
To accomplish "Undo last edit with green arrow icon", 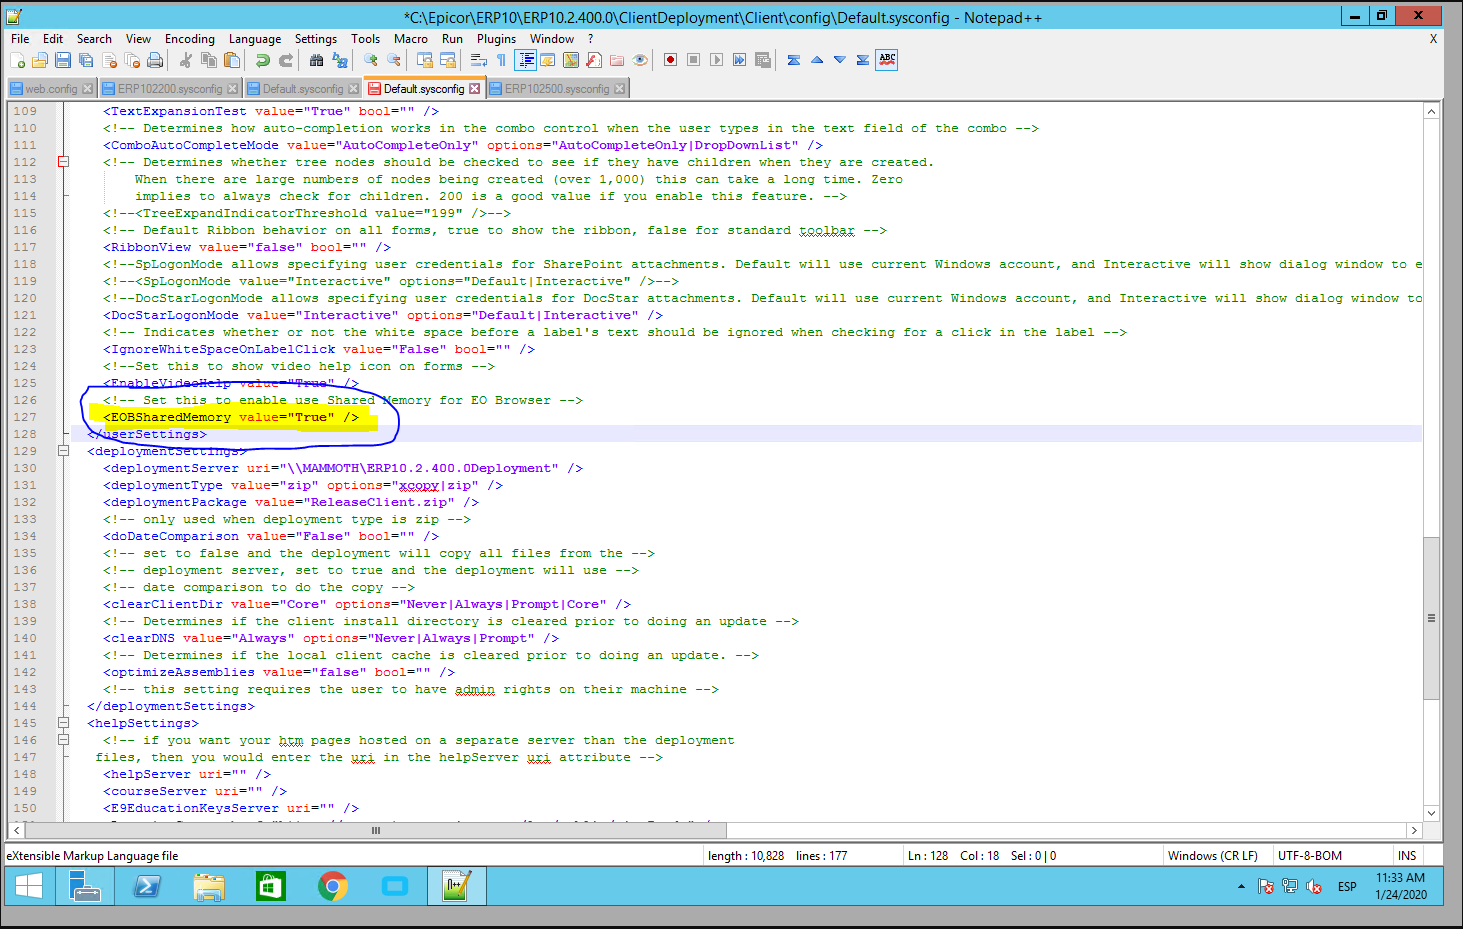I will 263,60.
